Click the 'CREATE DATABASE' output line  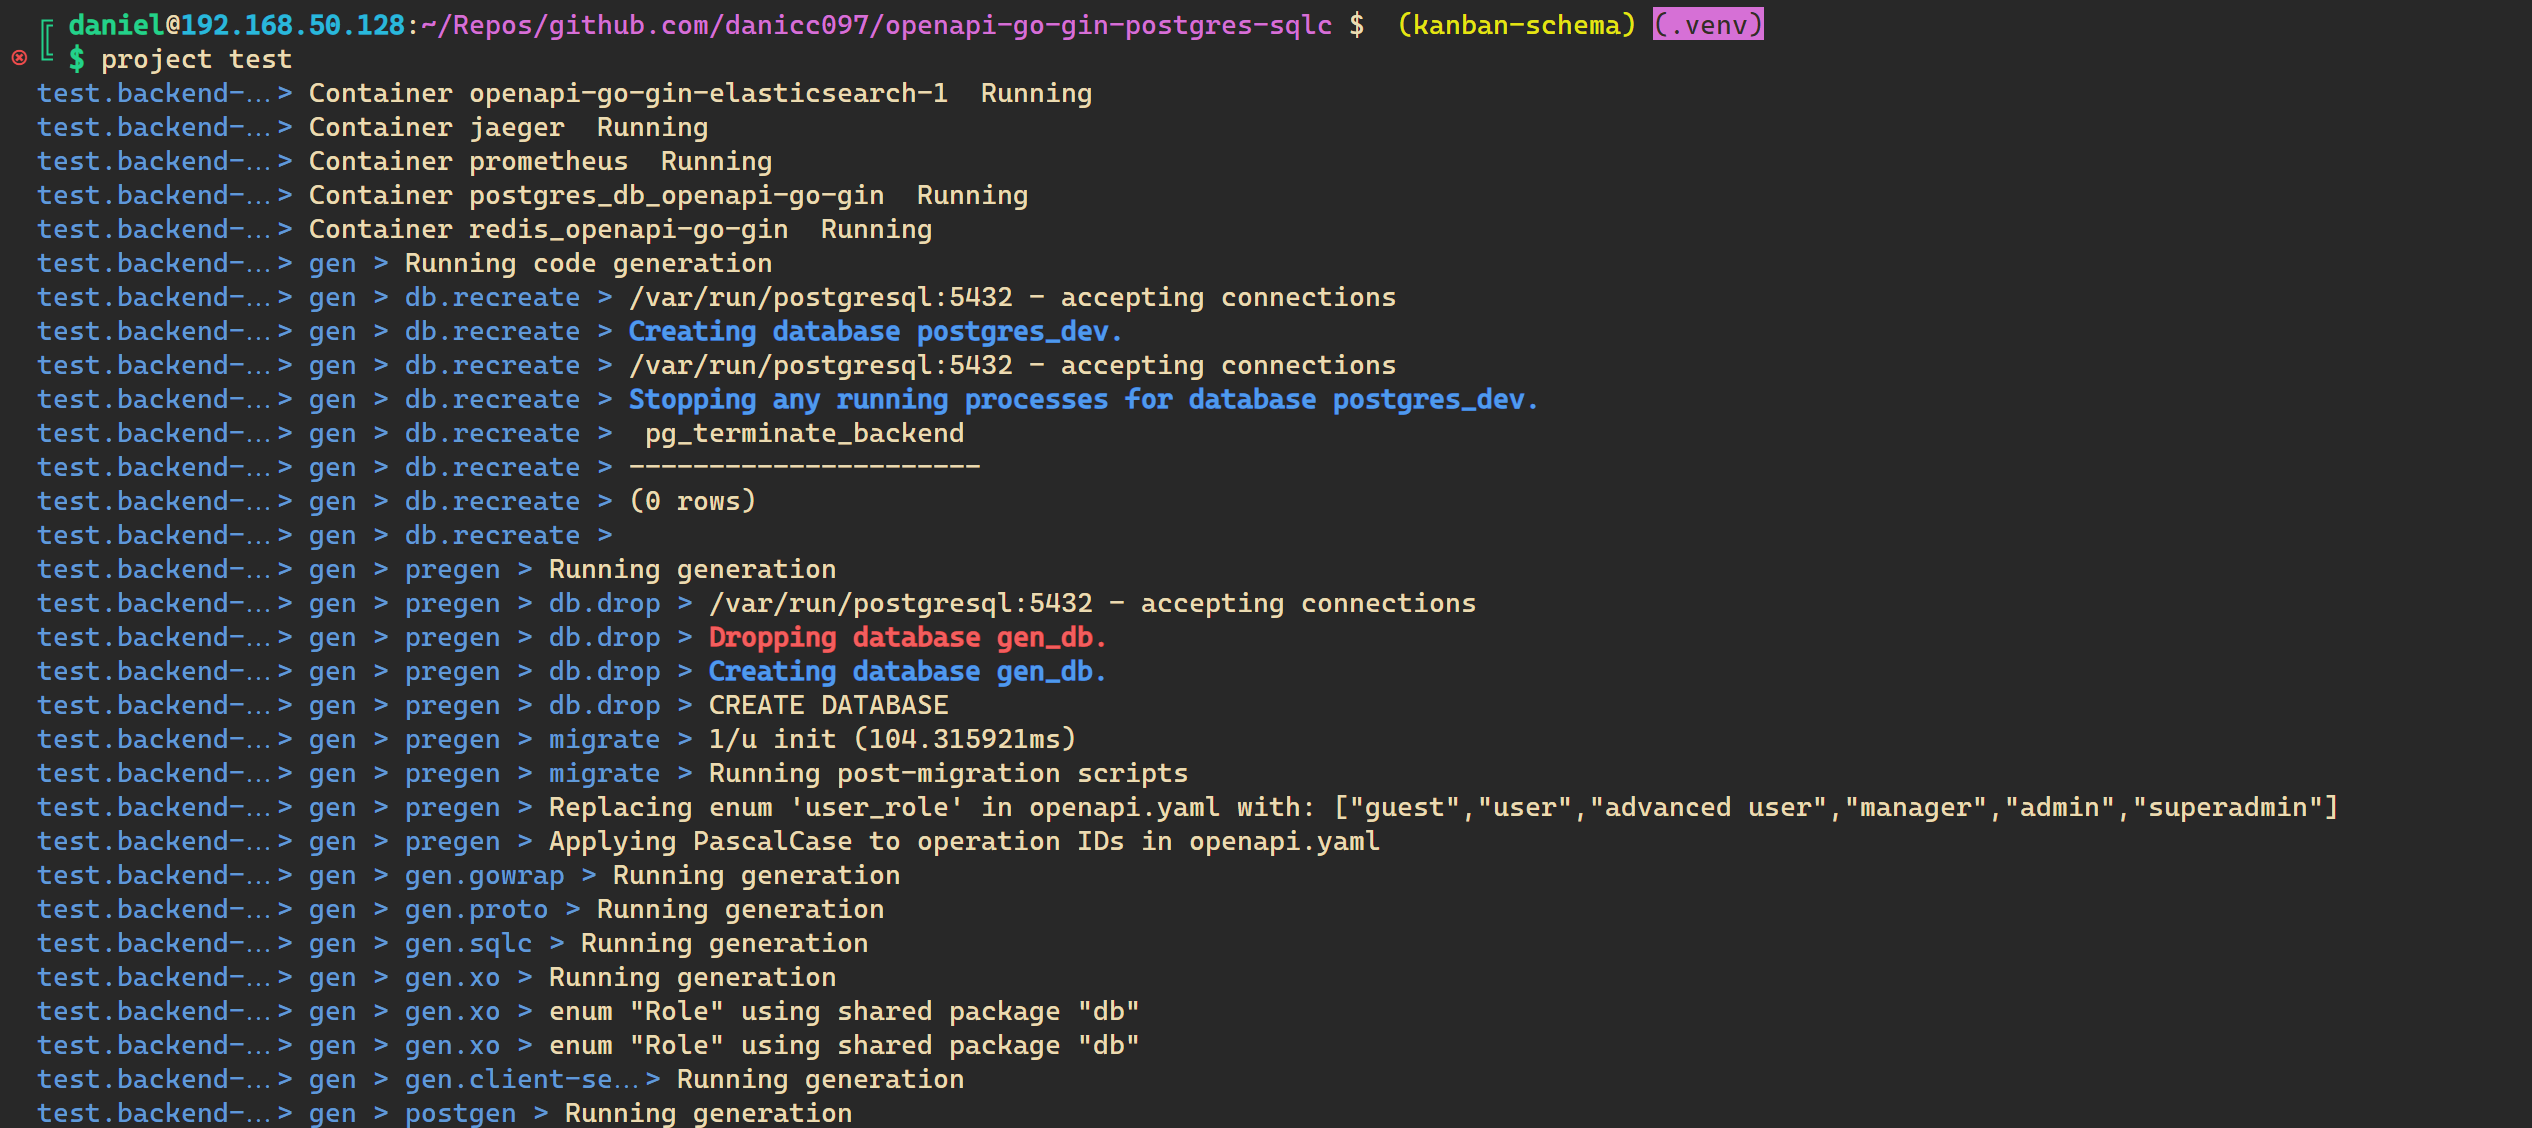click(828, 705)
